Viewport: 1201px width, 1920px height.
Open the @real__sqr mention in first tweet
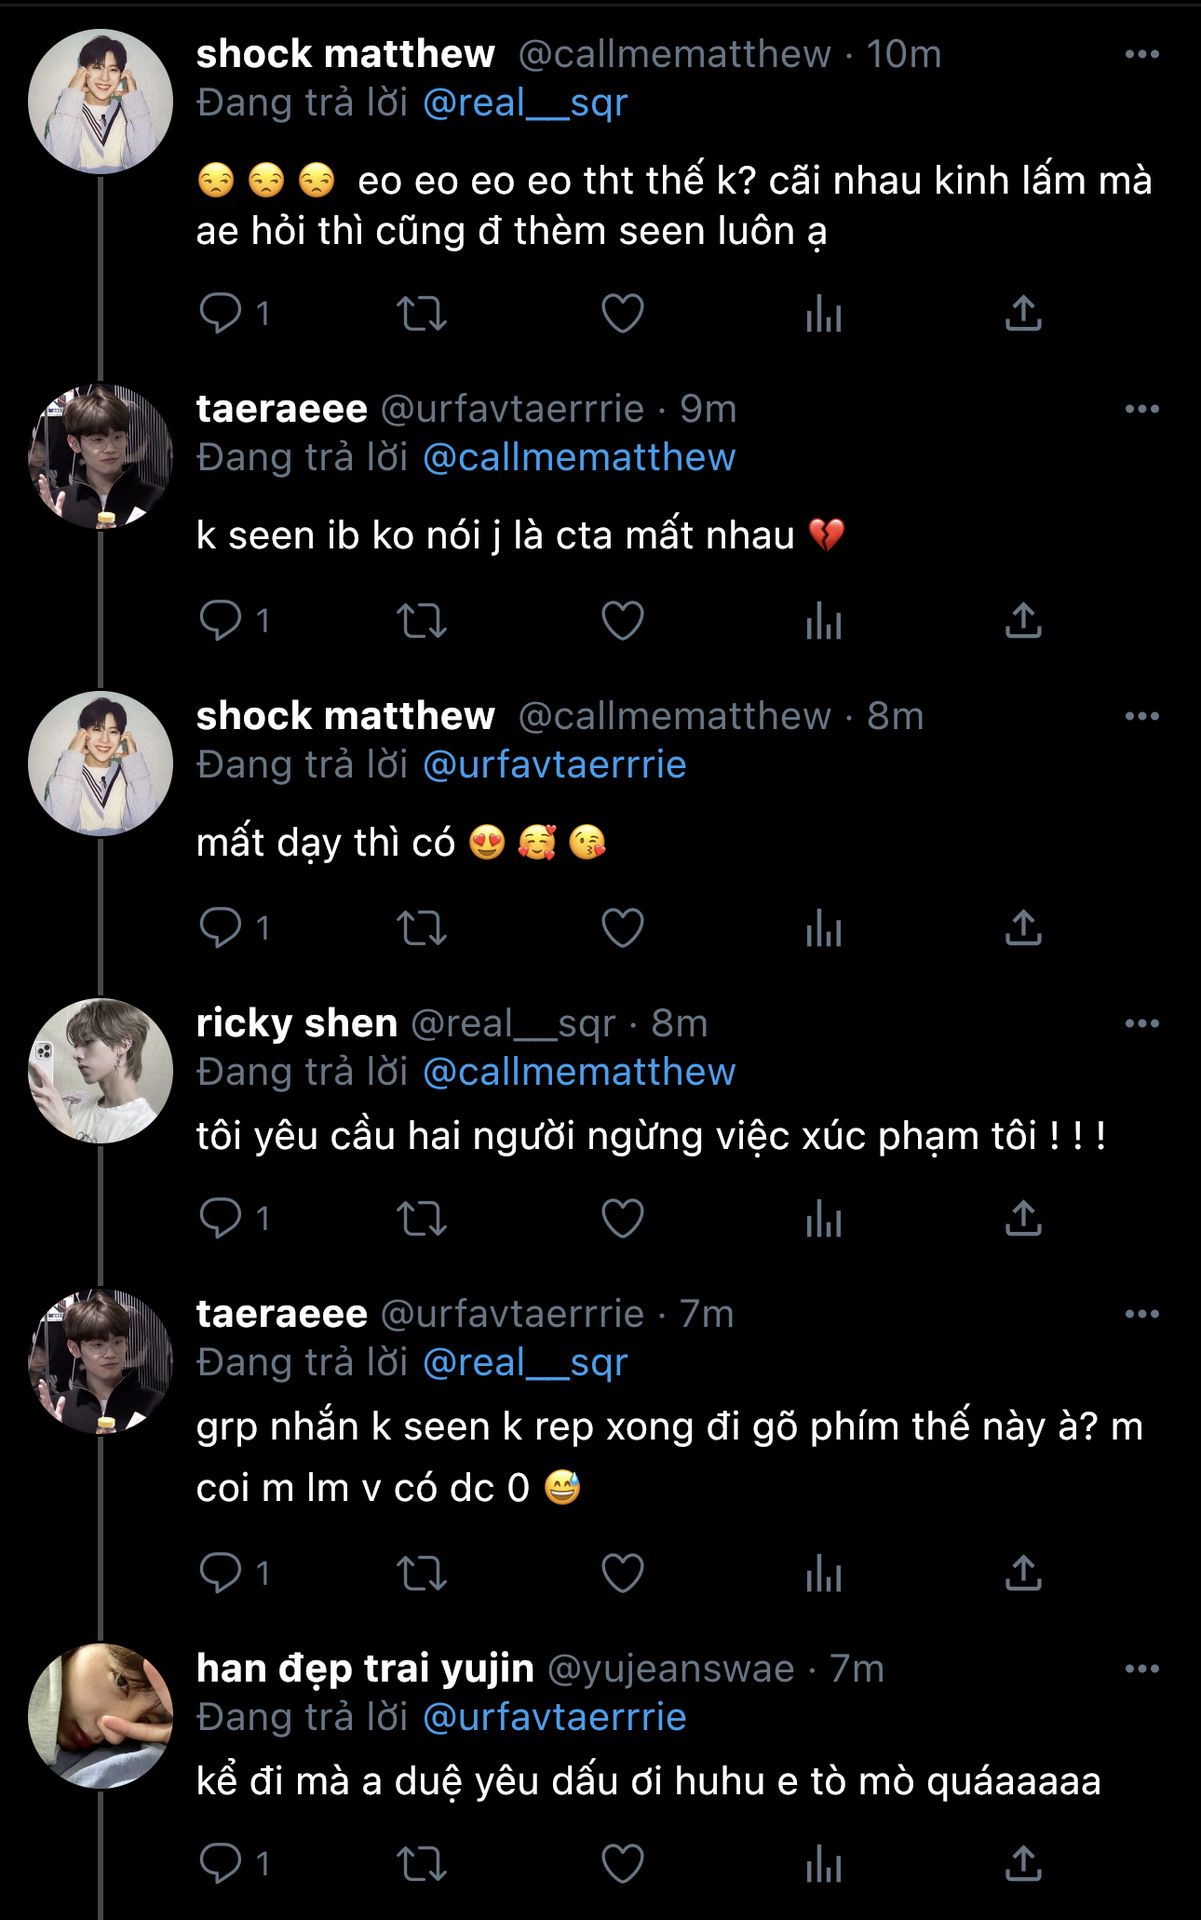525,103
